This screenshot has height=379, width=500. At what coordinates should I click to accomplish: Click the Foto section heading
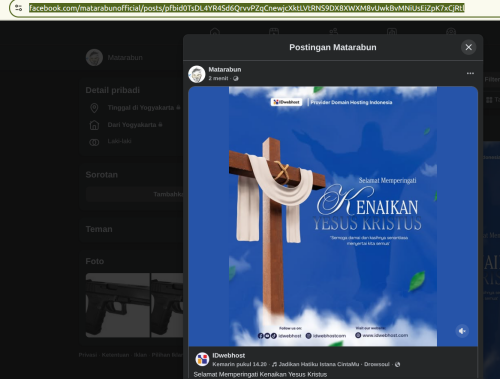coord(95,261)
